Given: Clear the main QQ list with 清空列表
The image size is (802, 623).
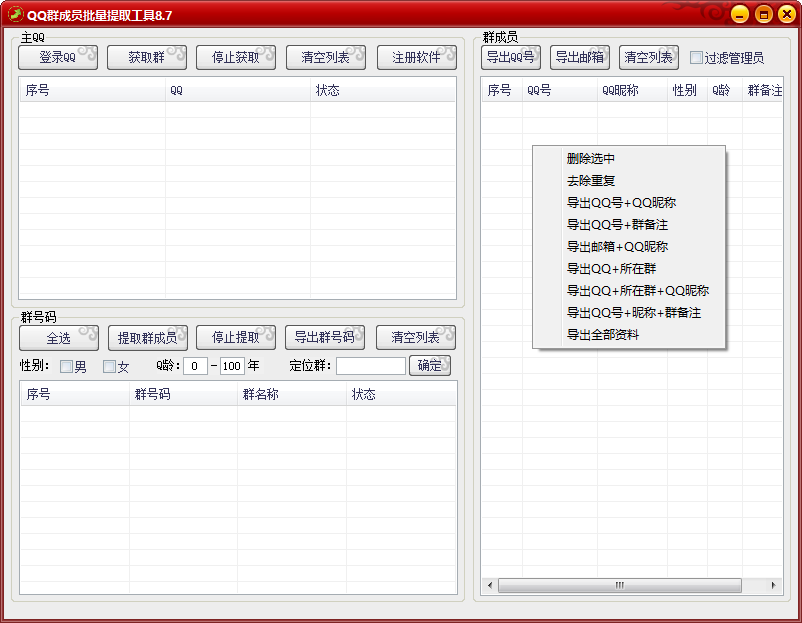Looking at the screenshot, I should coord(326,57).
